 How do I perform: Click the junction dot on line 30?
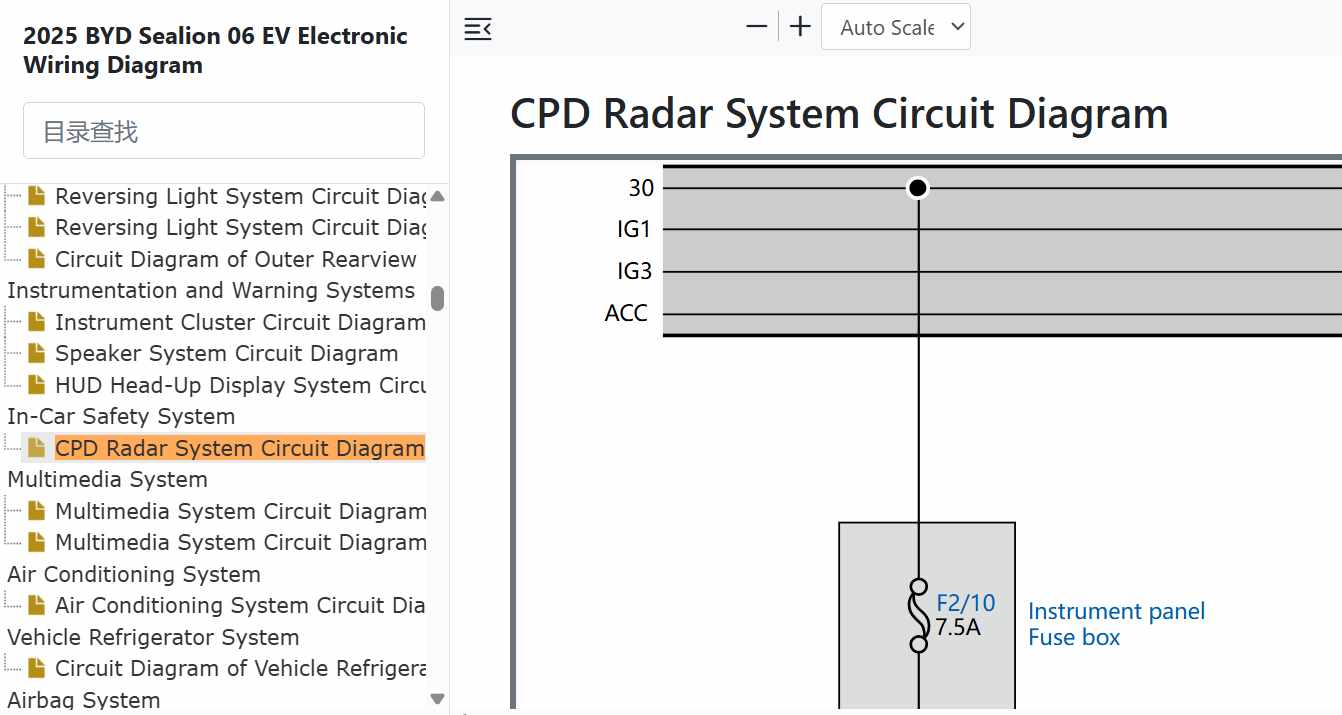tap(918, 188)
